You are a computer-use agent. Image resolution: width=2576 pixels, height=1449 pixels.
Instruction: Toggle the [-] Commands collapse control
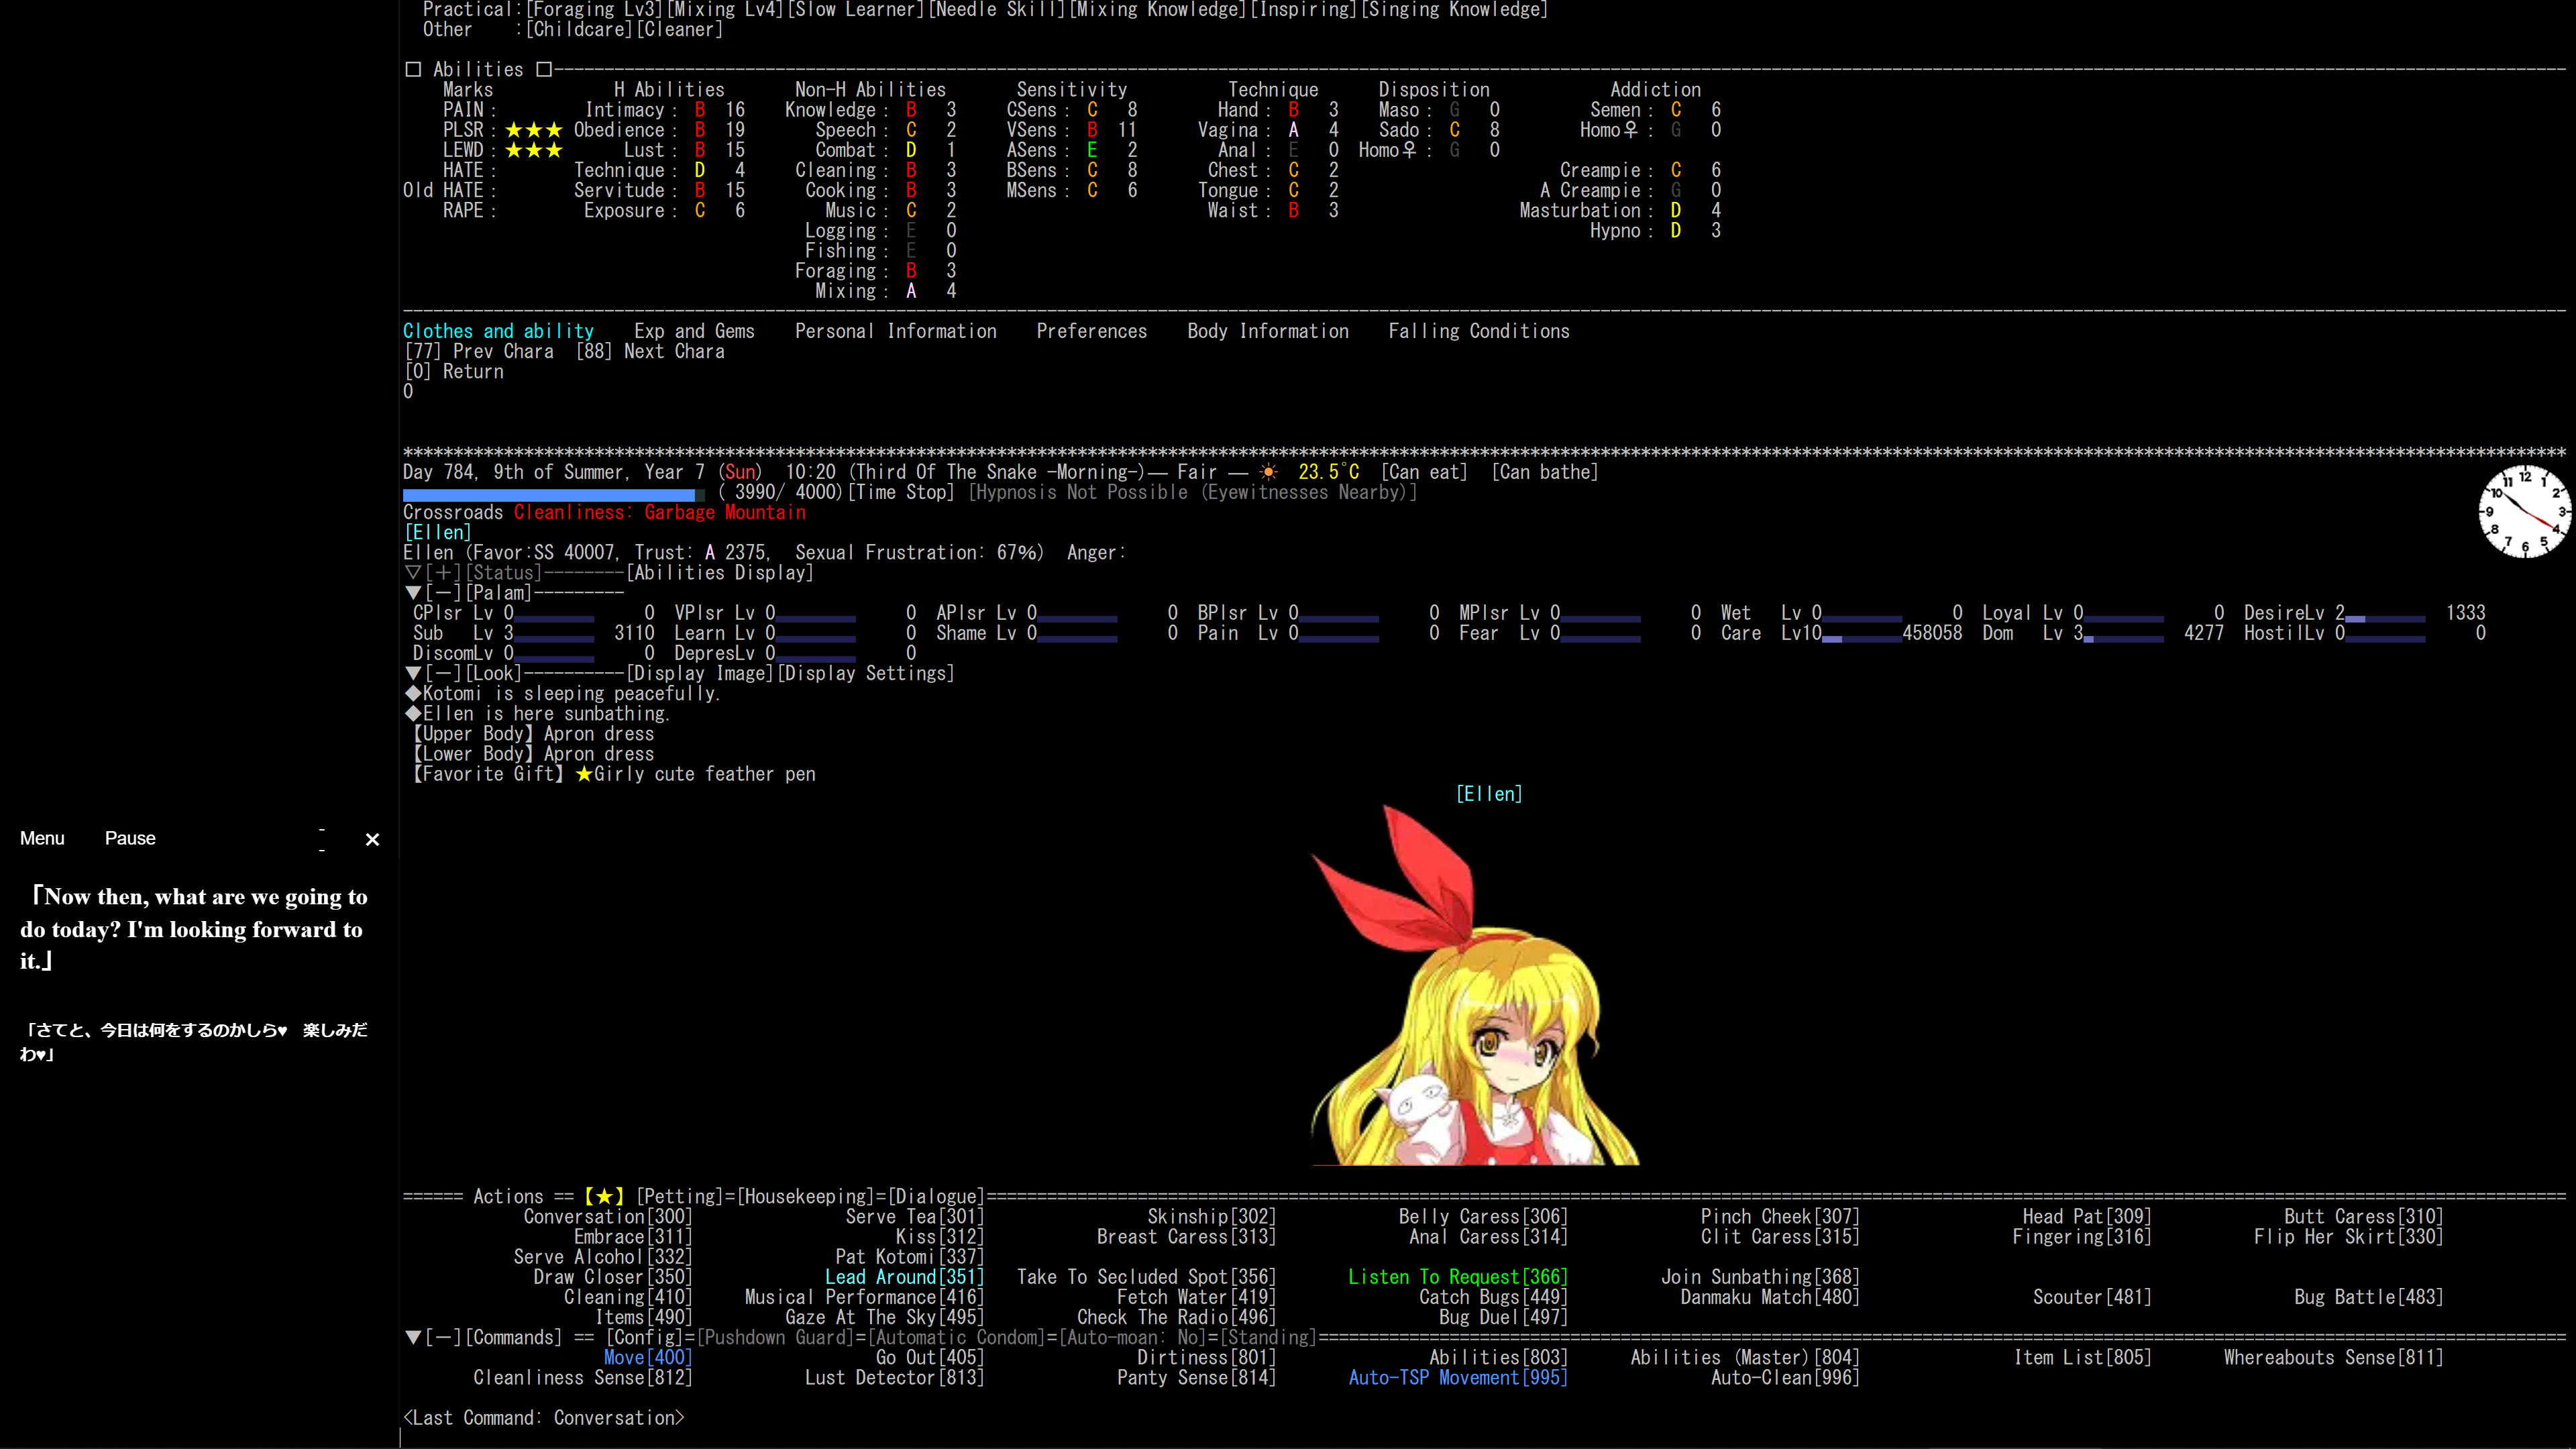(443, 1337)
